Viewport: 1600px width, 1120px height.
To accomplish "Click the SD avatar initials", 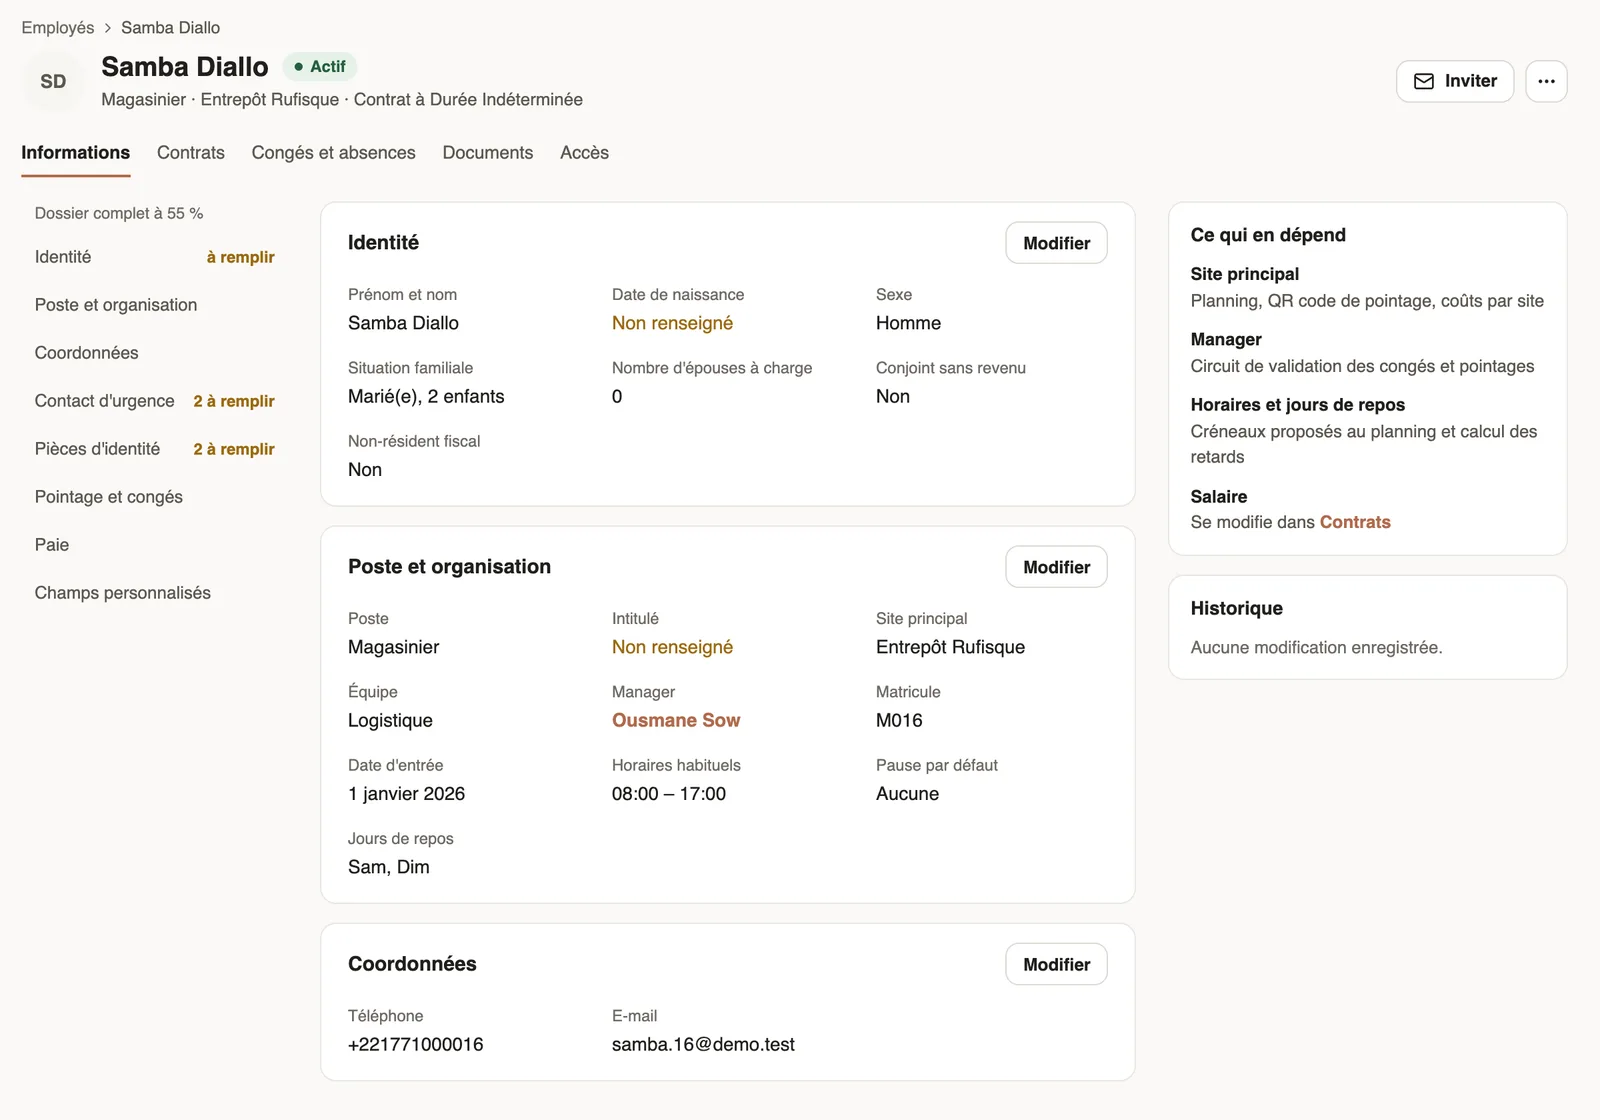I will point(53,81).
